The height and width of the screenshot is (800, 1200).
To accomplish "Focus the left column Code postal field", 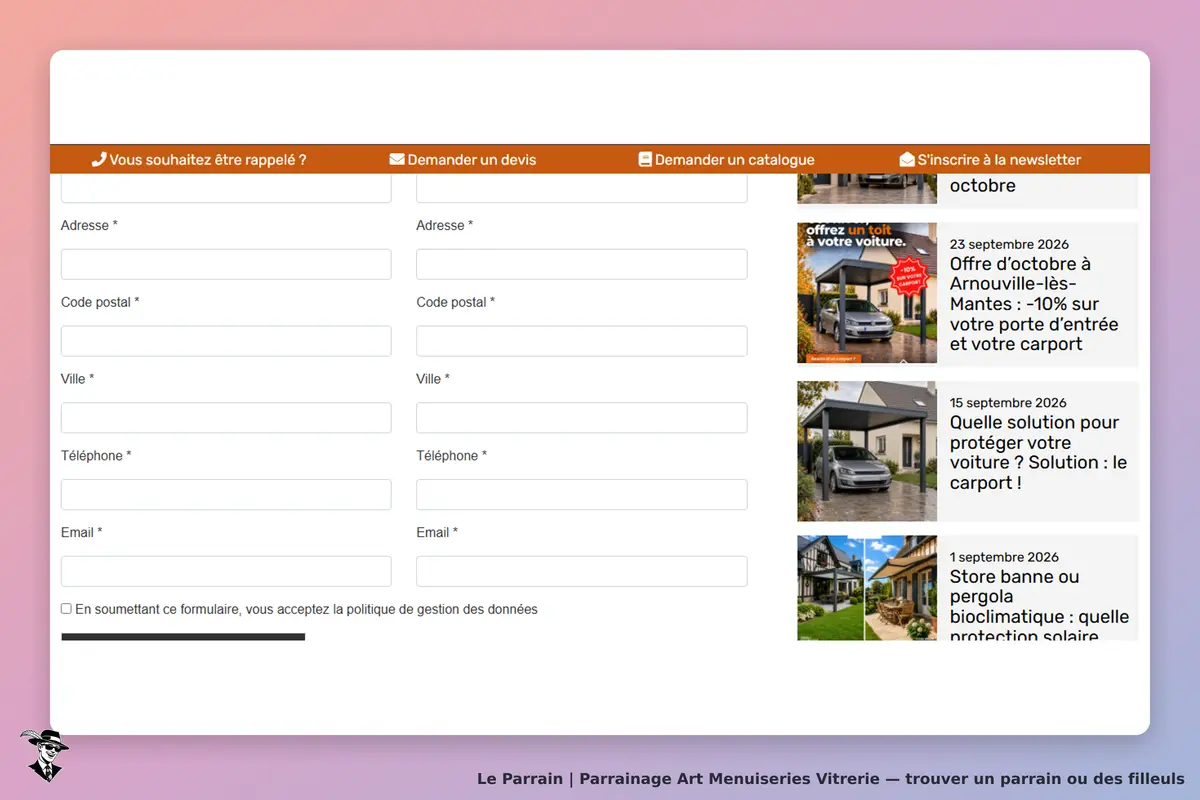I will tap(226, 341).
